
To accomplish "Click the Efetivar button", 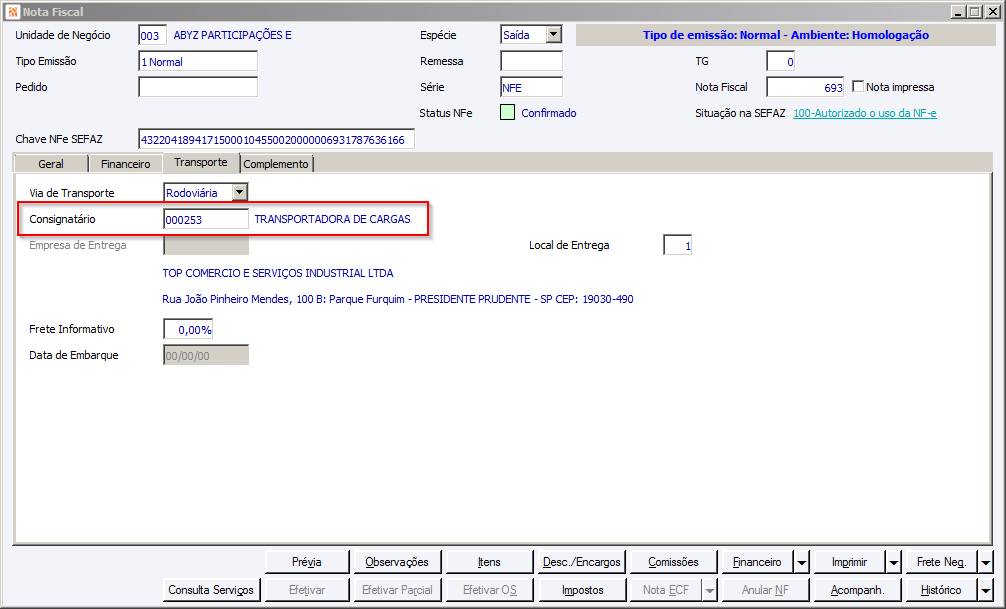I will click(x=307, y=590).
